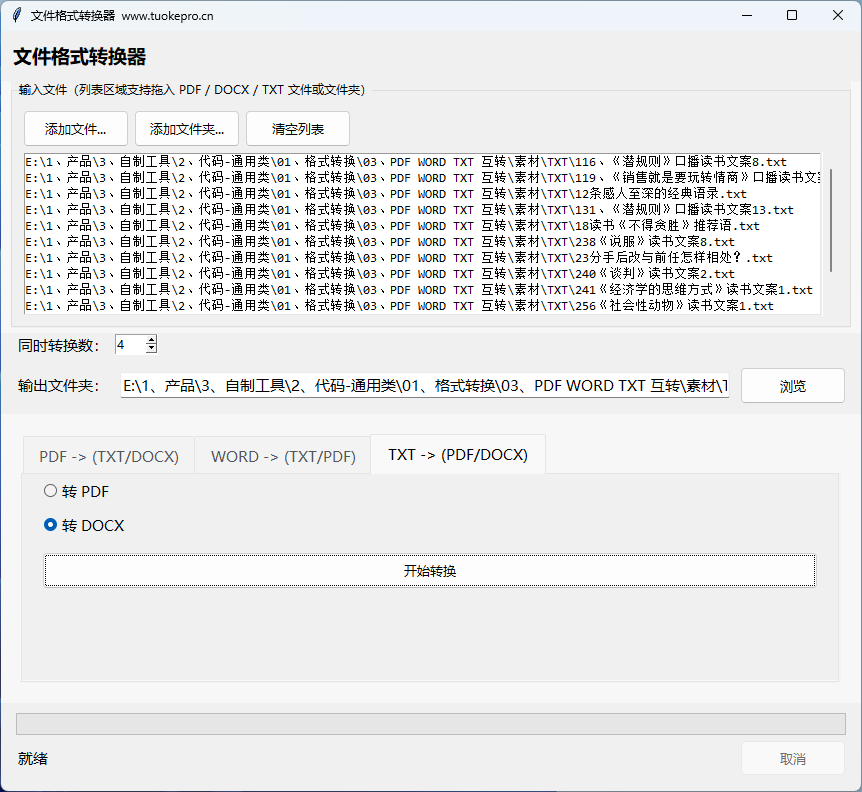Open the WORD -> (TXT/PDF) tab
The height and width of the screenshot is (792, 862).
tap(283, 456)
